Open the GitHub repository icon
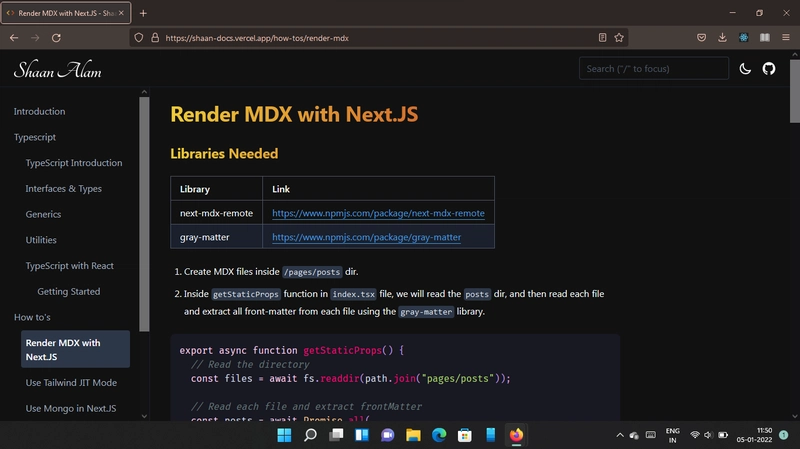This screenshot has width=800, height=449. click(x=769, y=68)
